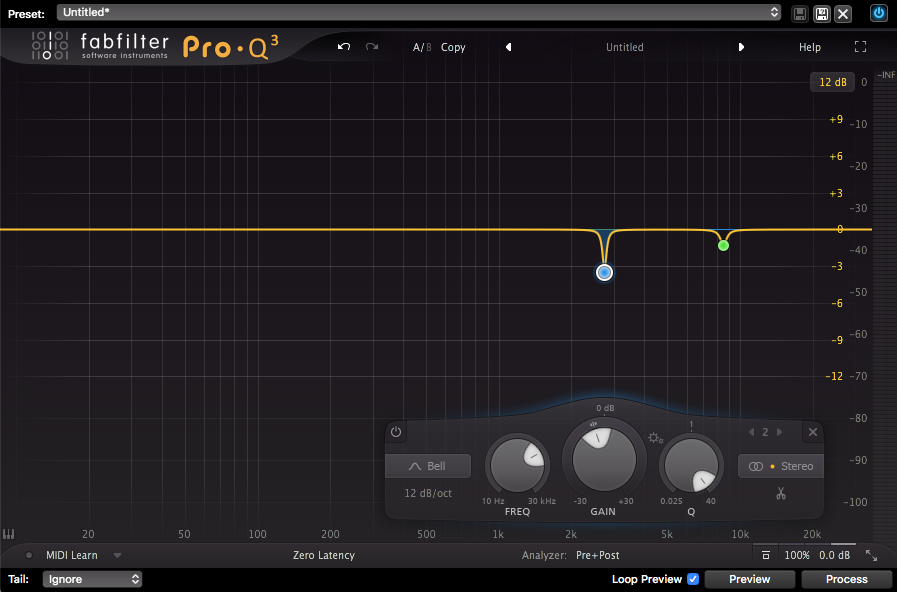Select previous band arrow
This screenshot has width=897, height=592.
[751, 432]
